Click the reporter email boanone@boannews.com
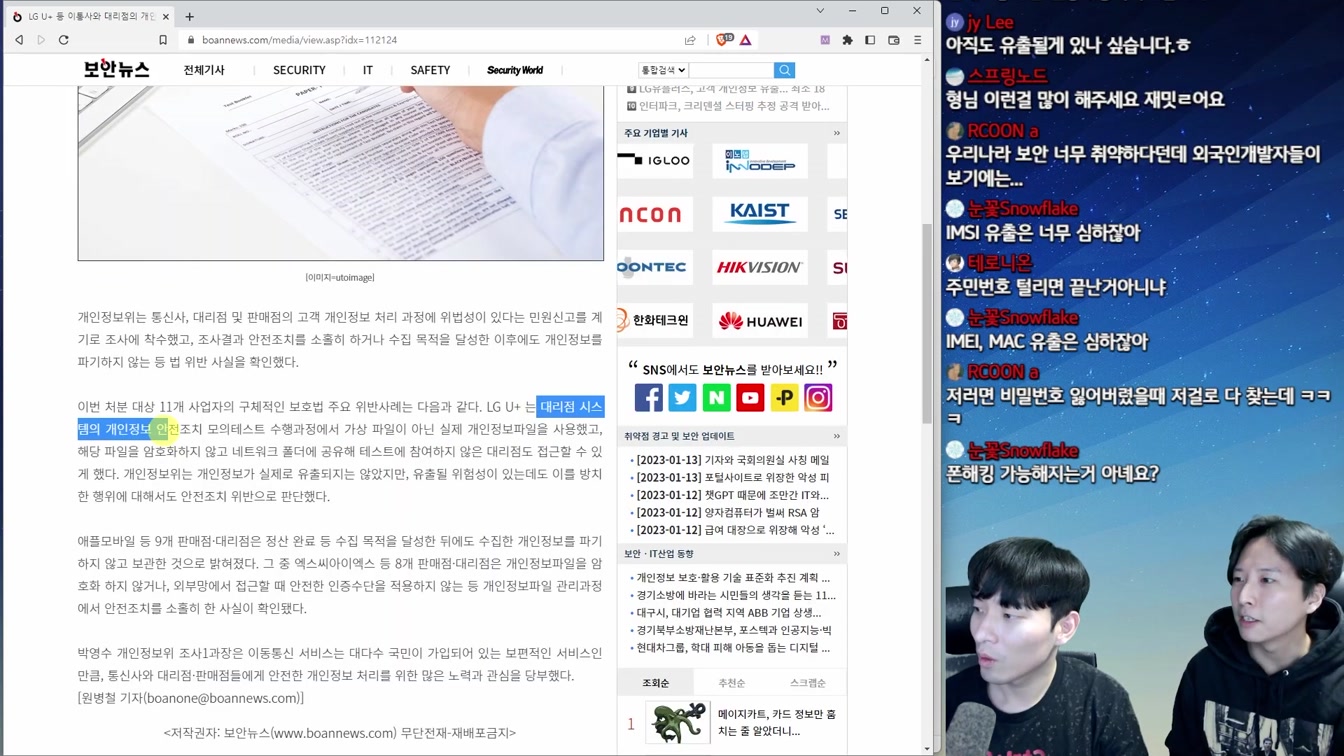 click(222, 698)
